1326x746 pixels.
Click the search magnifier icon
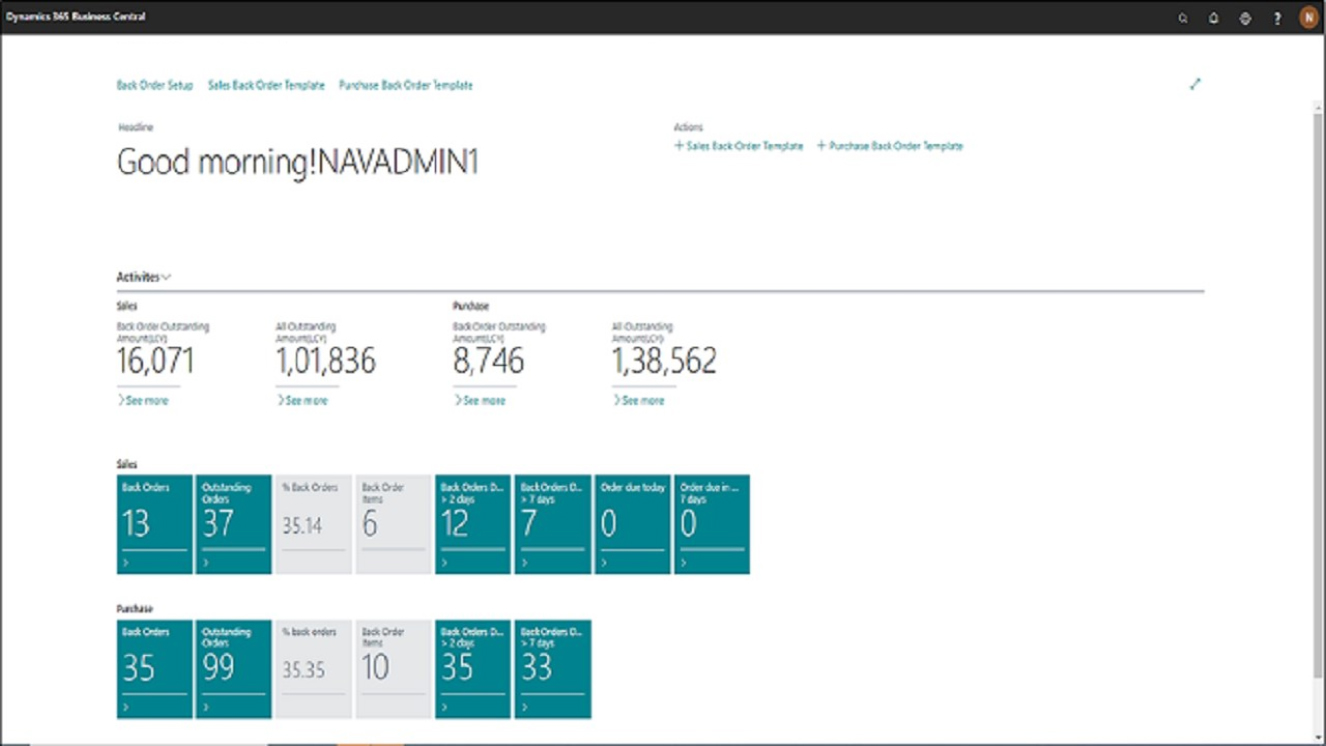pos(1182,18)
